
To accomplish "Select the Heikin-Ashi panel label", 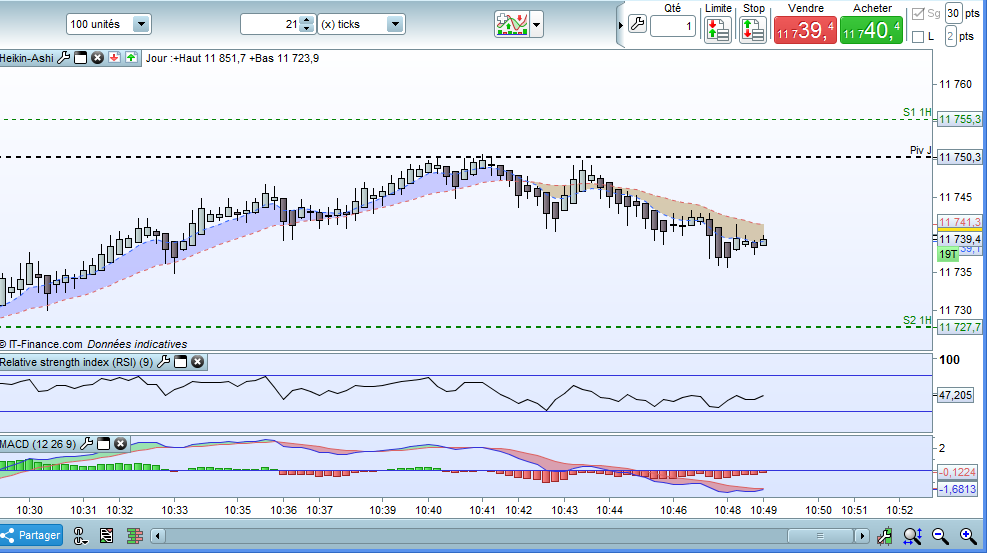I will click(27, 58).
